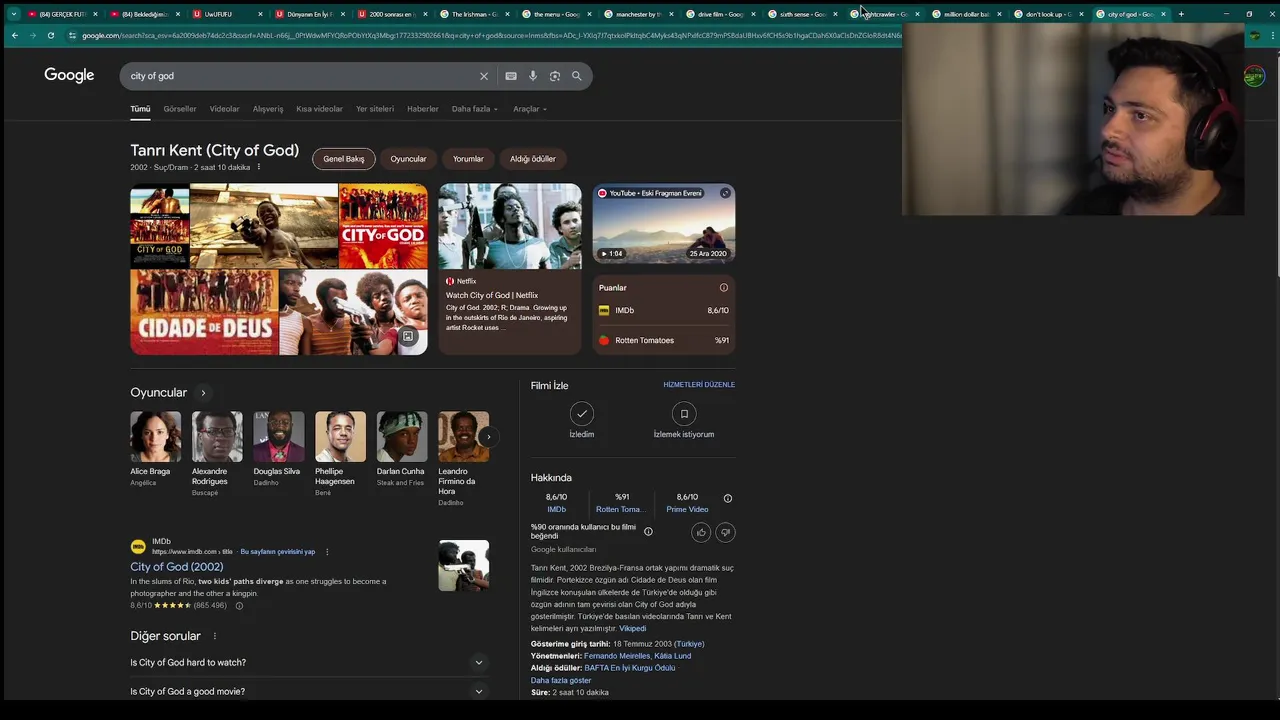This screenshot has height=720, width=1280.
Task: Expand Oyuncular with the arrow chevron
Action: (x=203, y=393)
